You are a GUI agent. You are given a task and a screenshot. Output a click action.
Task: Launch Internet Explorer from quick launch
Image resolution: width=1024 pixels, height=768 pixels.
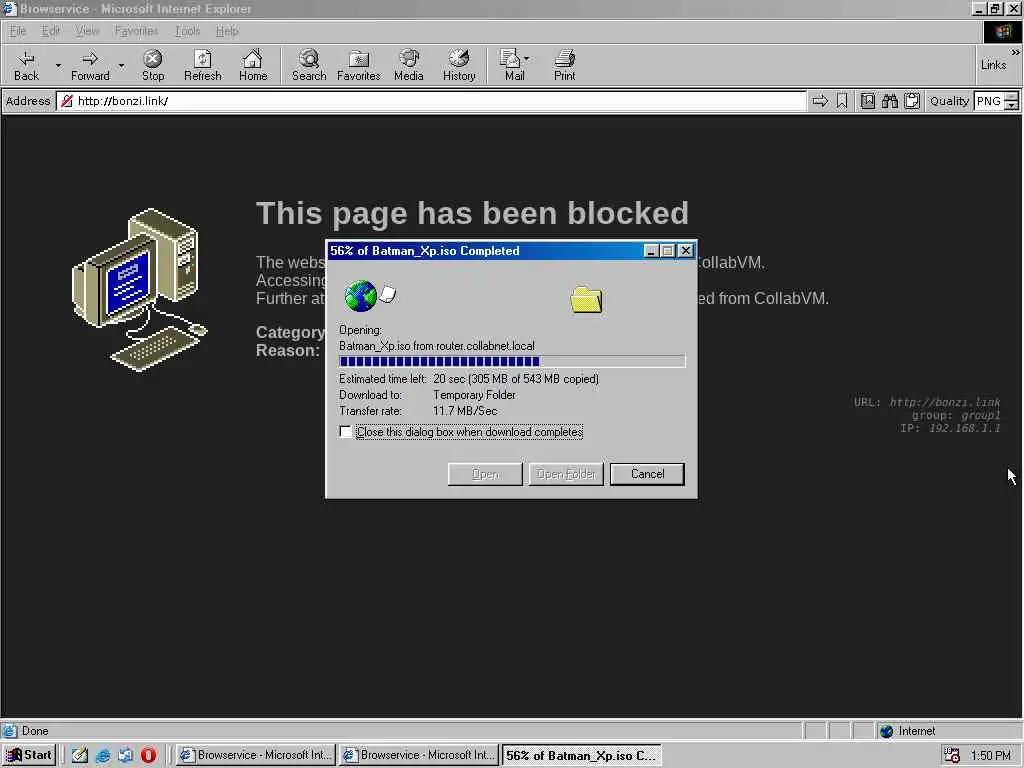[103, 755]
